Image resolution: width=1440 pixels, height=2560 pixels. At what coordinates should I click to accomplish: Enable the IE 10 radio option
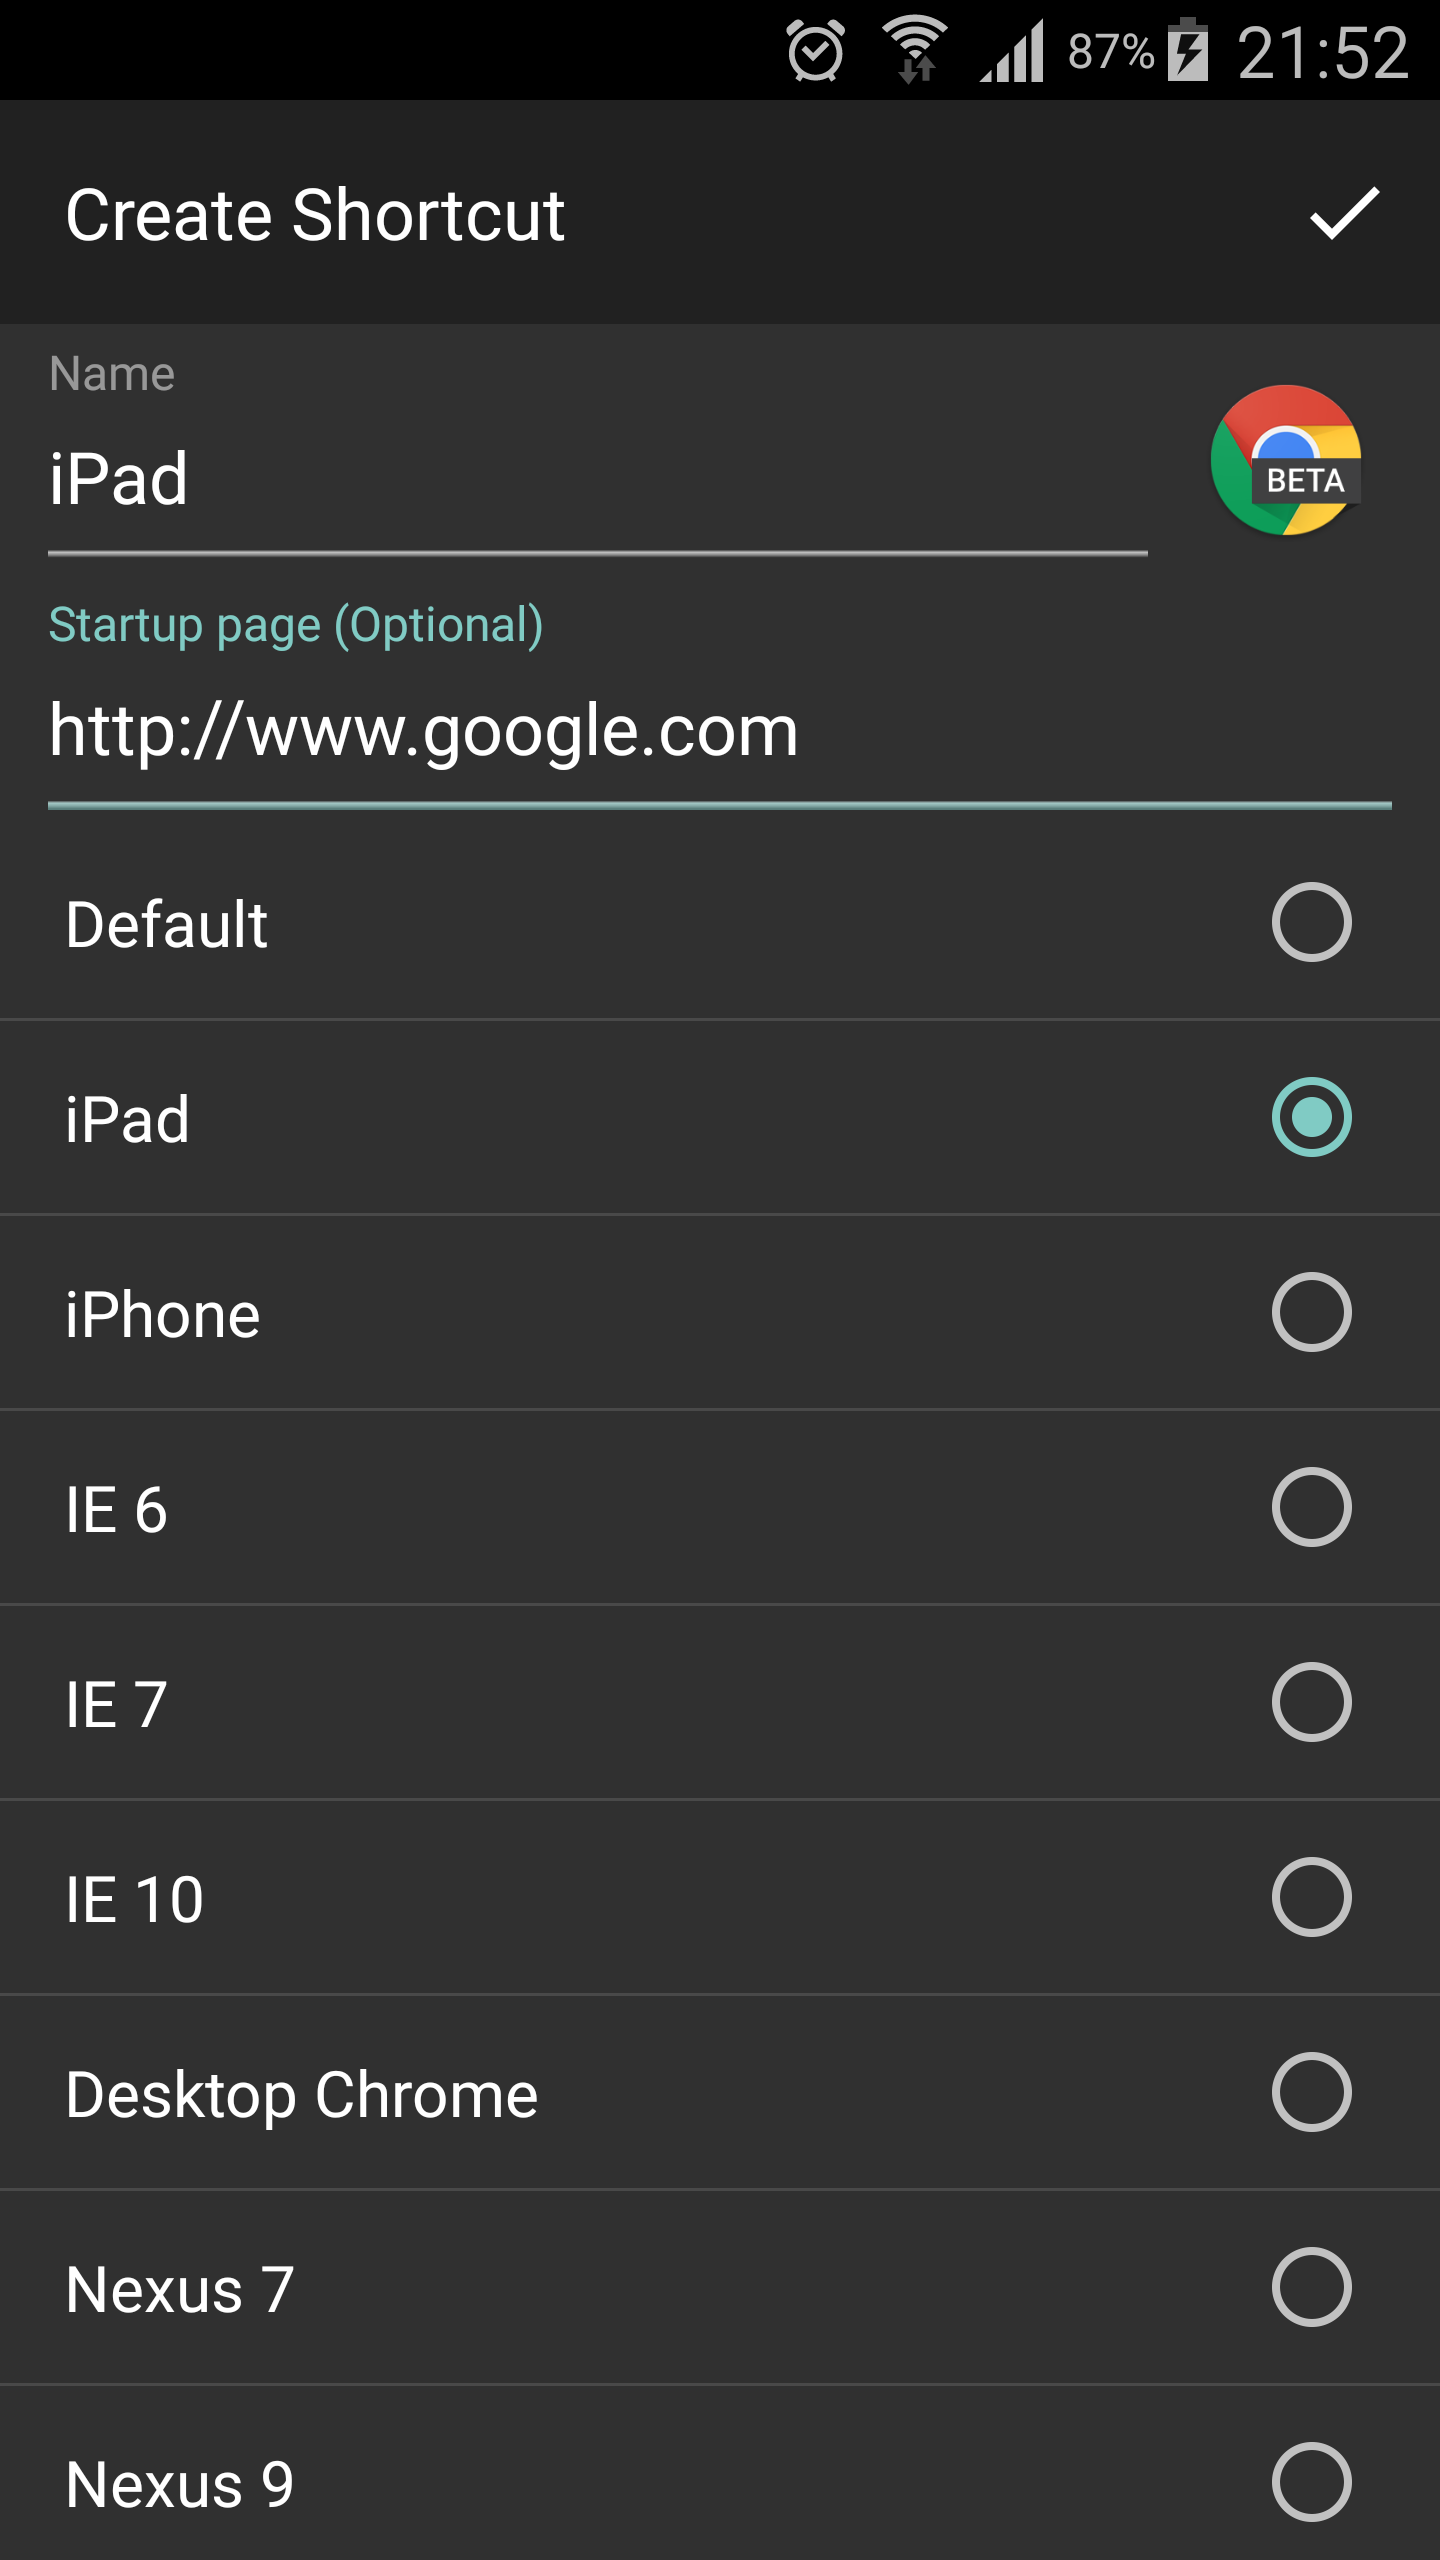pyautogui.click(x=1311, y=1897)
